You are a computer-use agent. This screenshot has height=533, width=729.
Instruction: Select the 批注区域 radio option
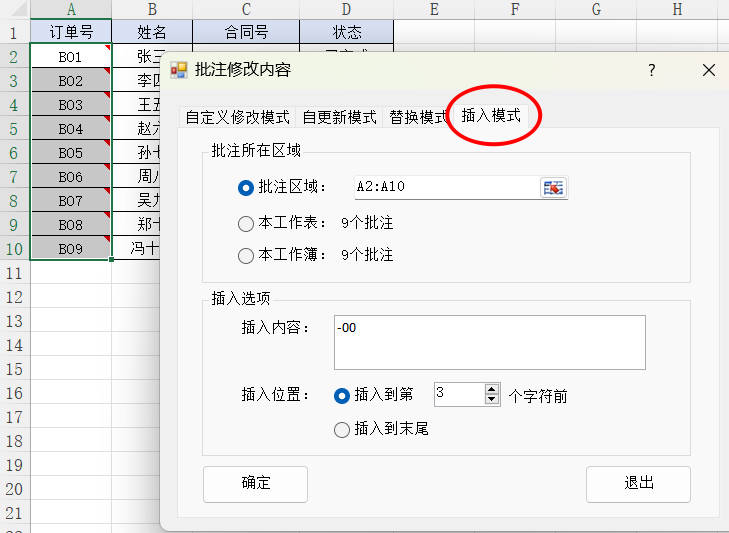tap(246, 187)
